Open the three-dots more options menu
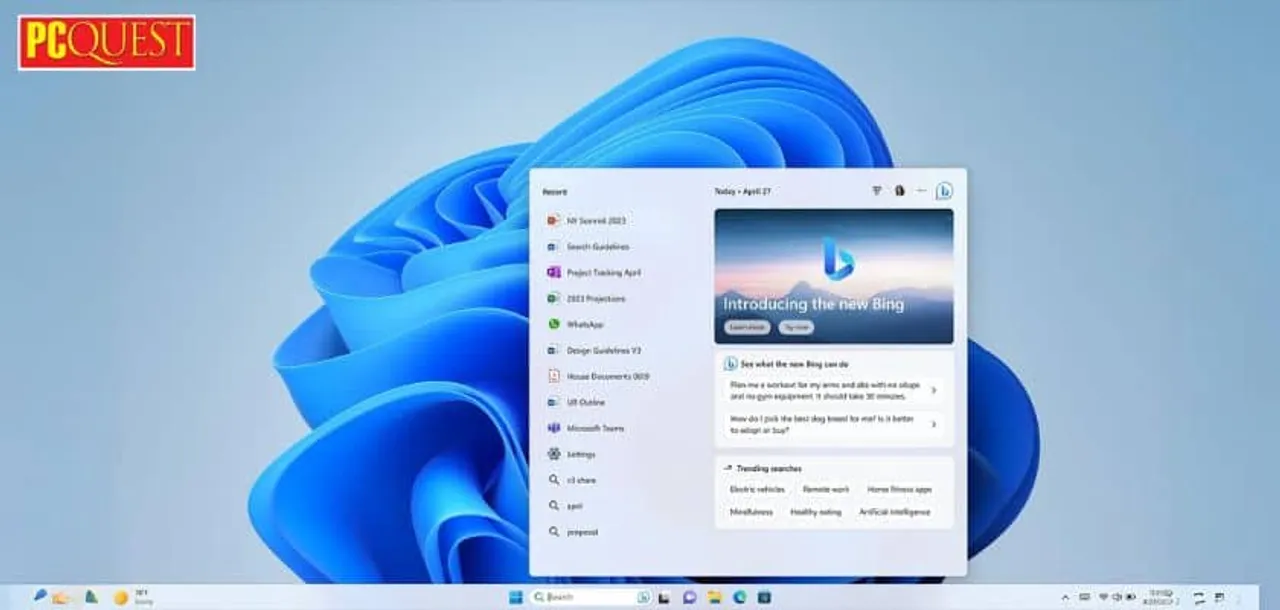 (921, 191)
